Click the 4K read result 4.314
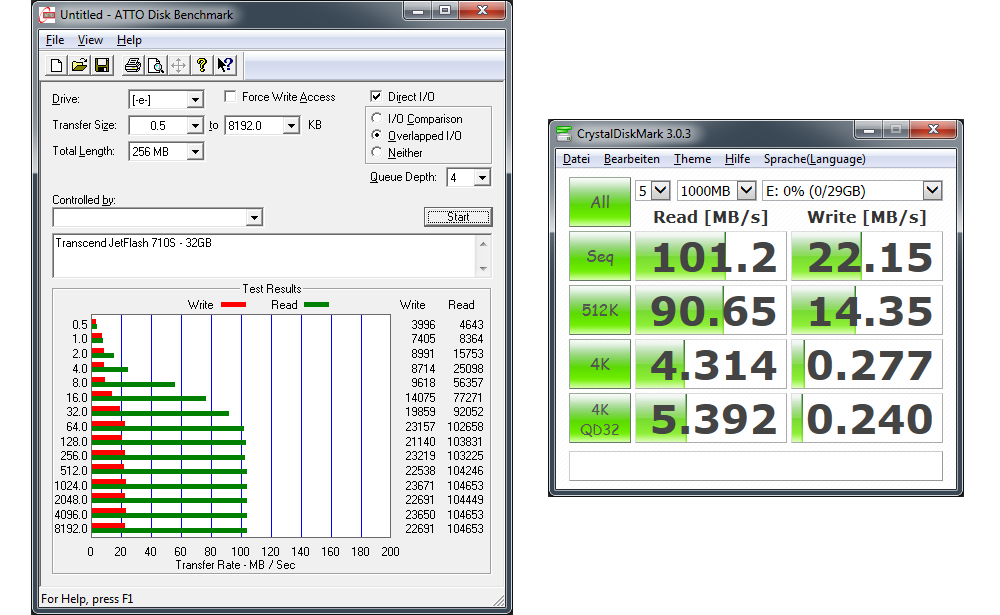Screen dimensions: 1000x615 (x=711, y=364)
